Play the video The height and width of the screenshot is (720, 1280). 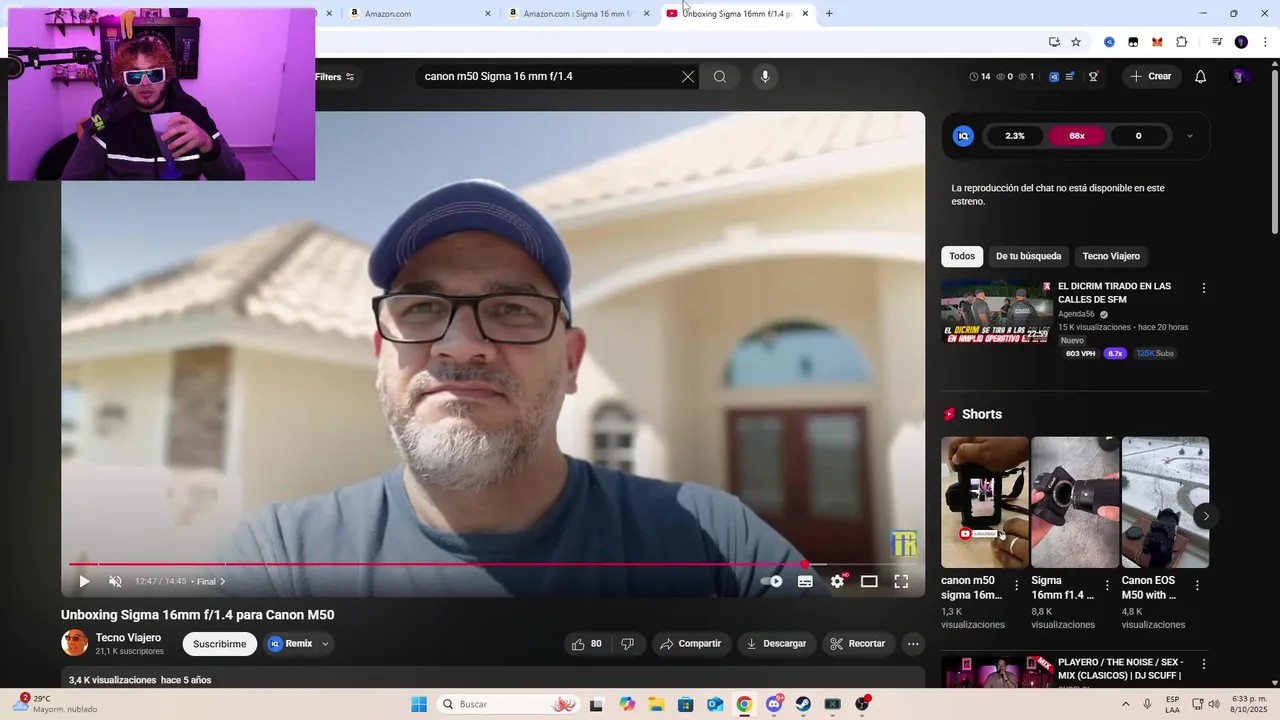(84, 581)
